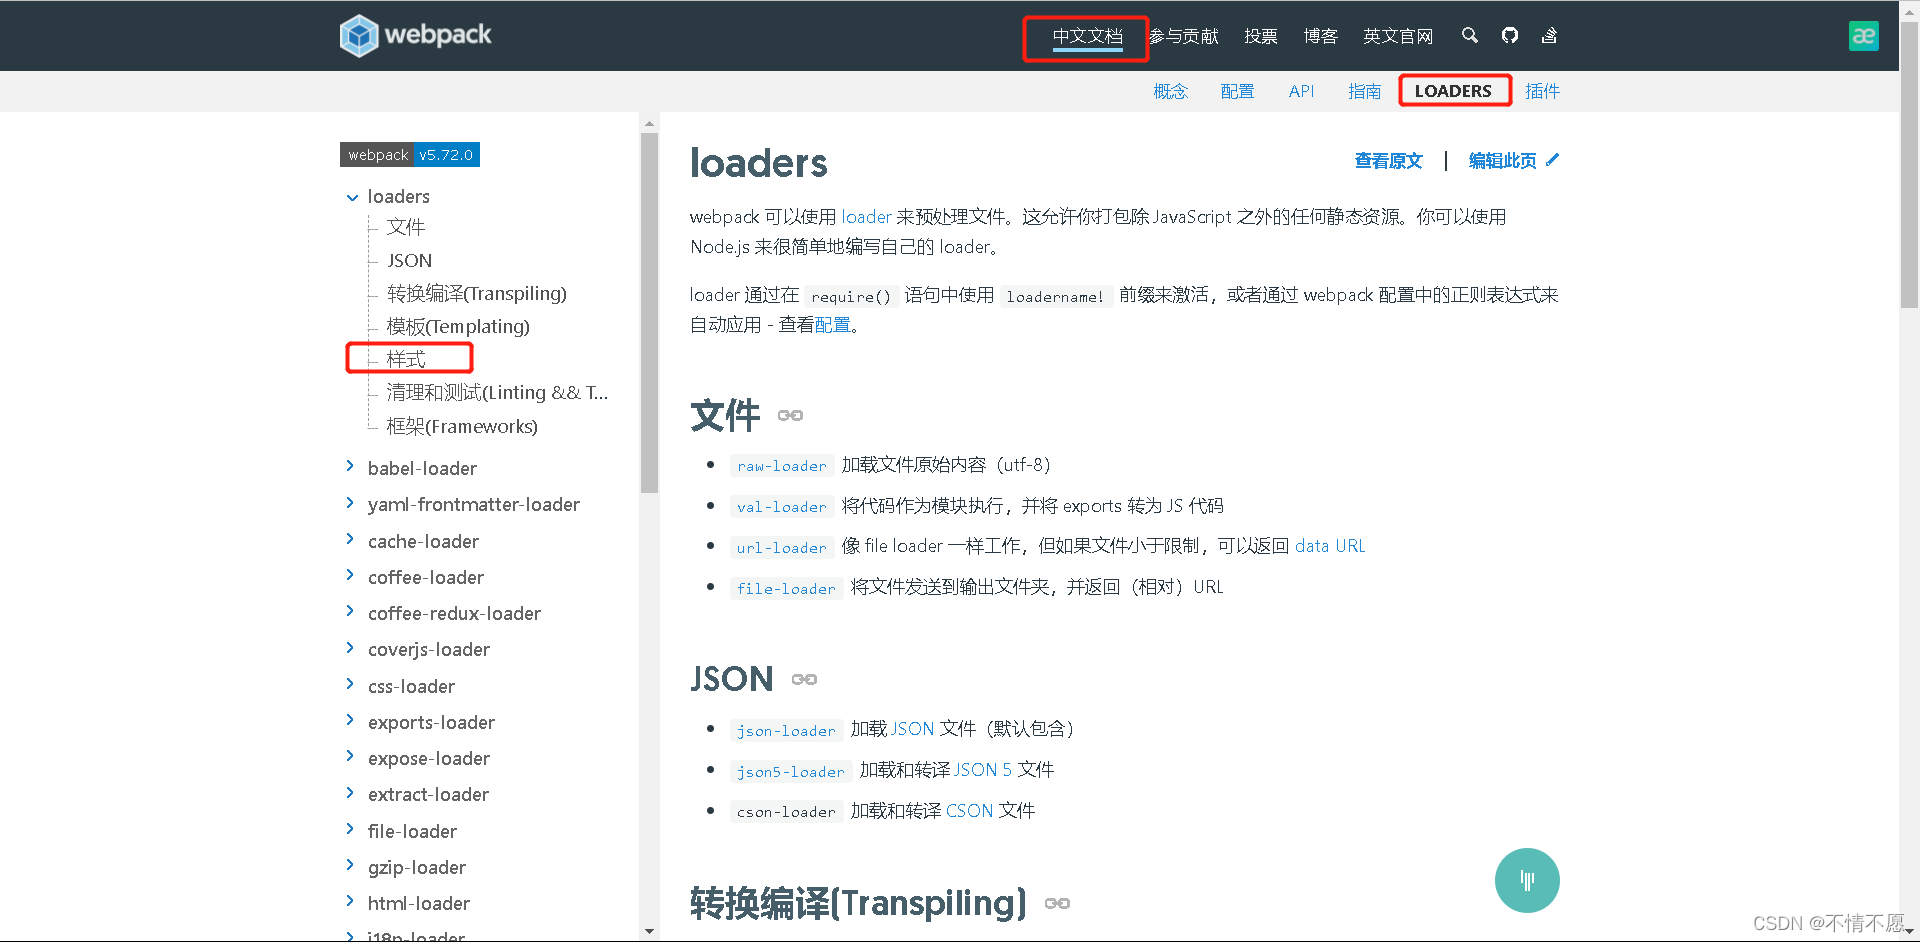Click the 编辑此页 link
Viewport: 1920px width, 942px height.
coord(1502,161)
